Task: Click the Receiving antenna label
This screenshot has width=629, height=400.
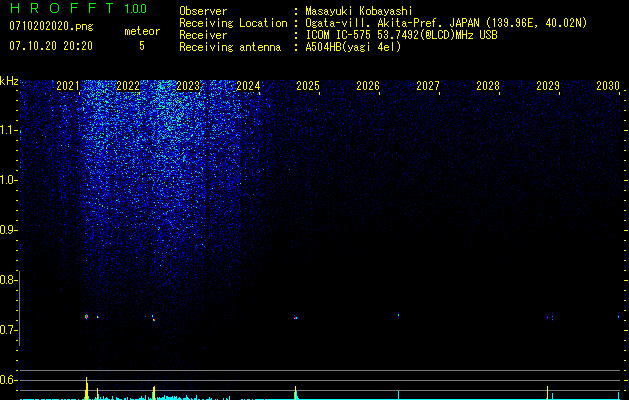Action: 230,47
